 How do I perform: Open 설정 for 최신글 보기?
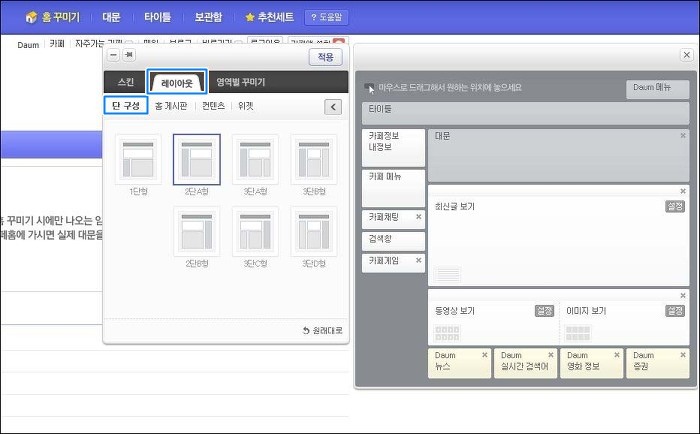pyautogui.click(x=675, y=206)
